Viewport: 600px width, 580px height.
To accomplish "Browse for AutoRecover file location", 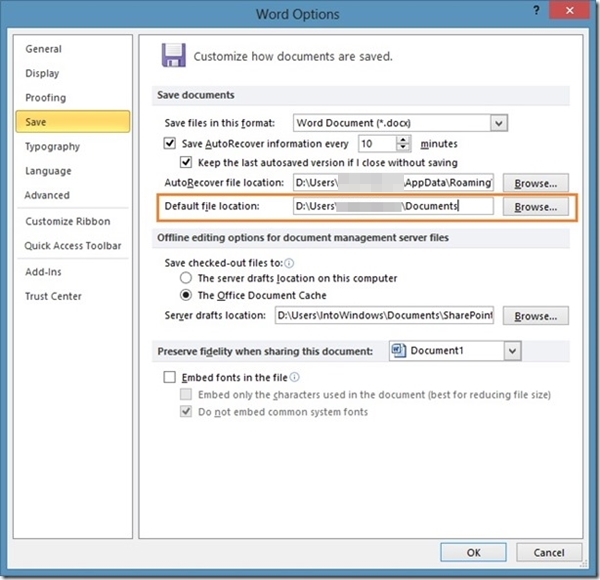I will pos(535,183).
